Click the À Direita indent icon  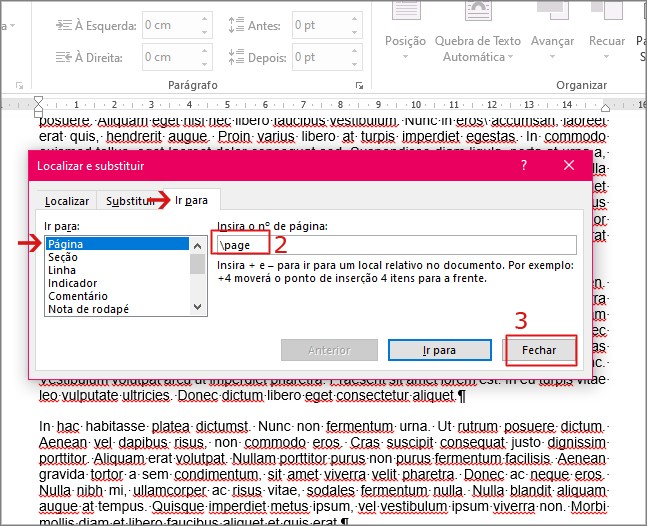click(x=64, y=57)
